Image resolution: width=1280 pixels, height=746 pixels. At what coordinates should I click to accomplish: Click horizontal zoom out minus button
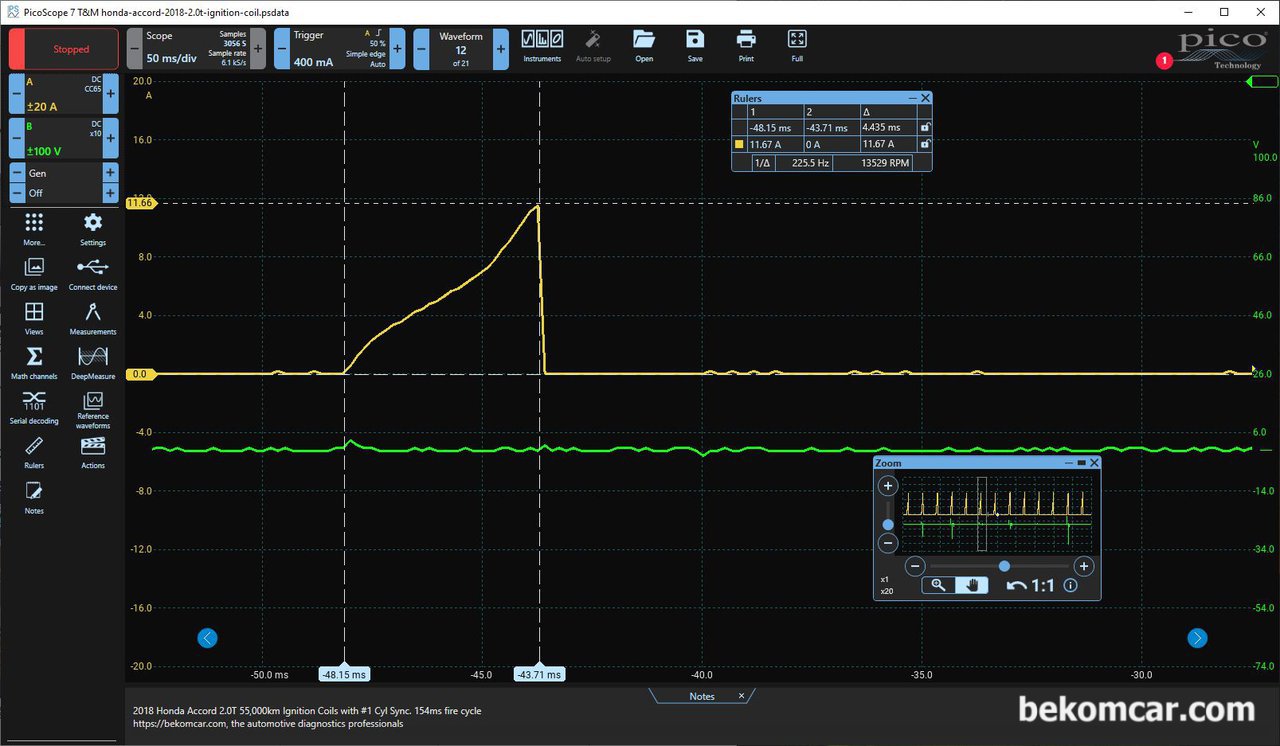pyautogui.click(x=914, y=566)
